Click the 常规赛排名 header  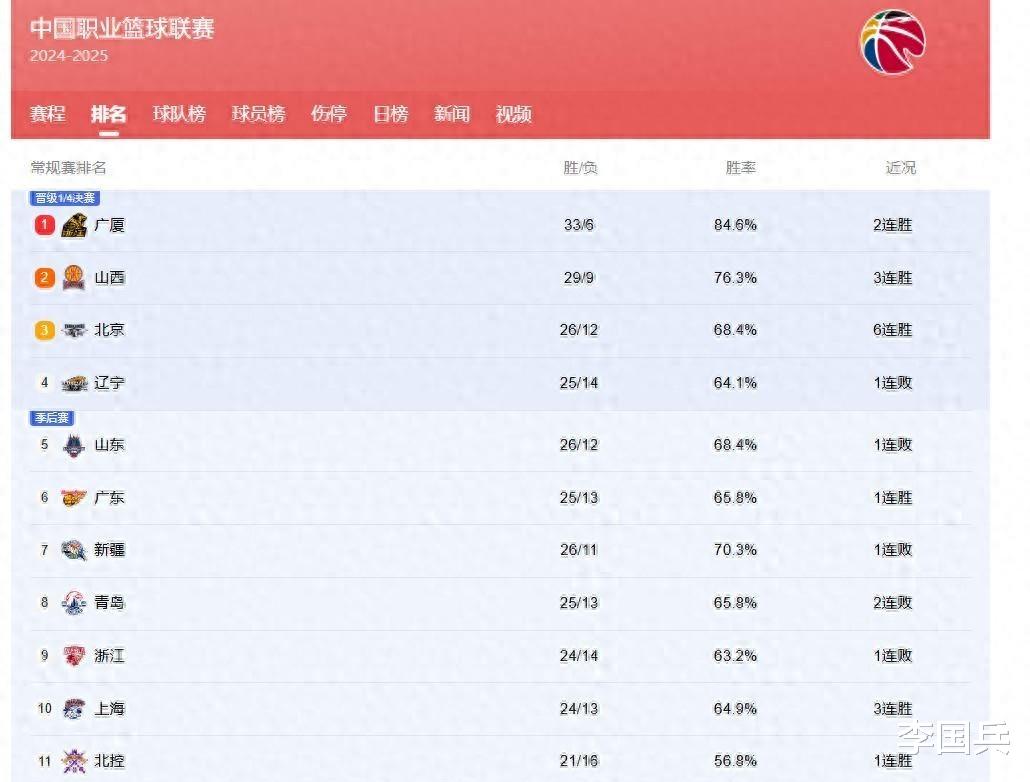(68, 168)
